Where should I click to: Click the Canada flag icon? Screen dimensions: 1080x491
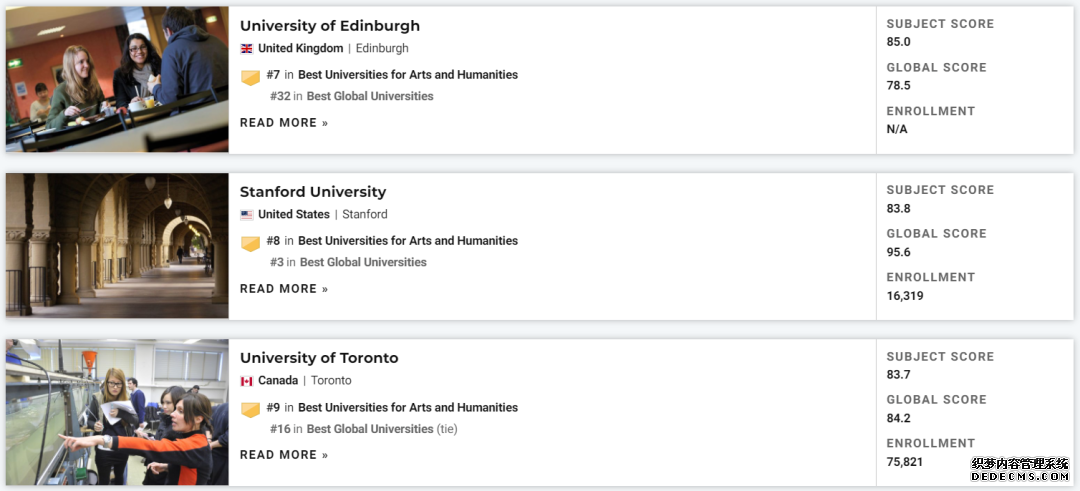[247, 381]
